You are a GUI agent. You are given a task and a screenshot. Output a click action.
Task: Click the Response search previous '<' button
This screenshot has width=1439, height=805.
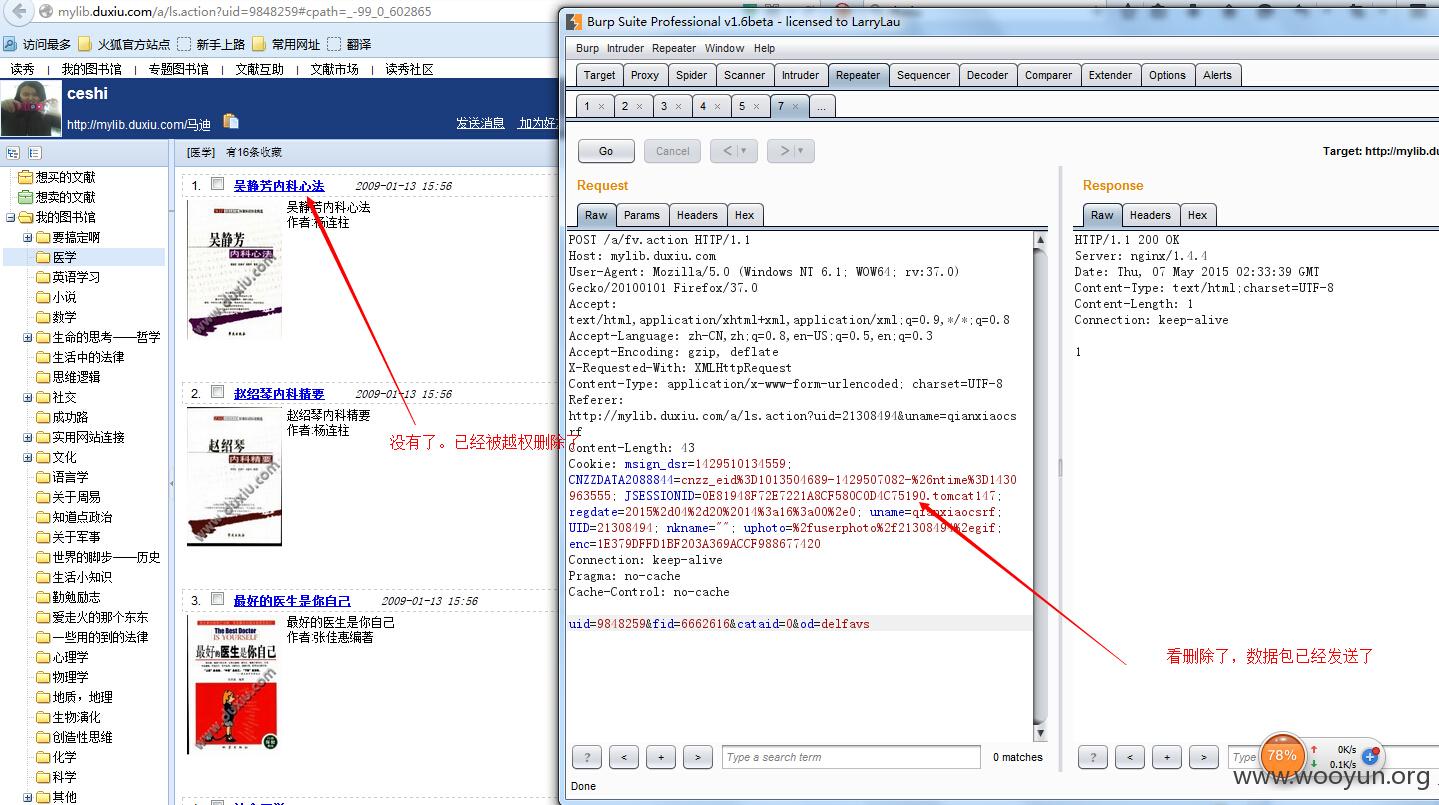1130,757
